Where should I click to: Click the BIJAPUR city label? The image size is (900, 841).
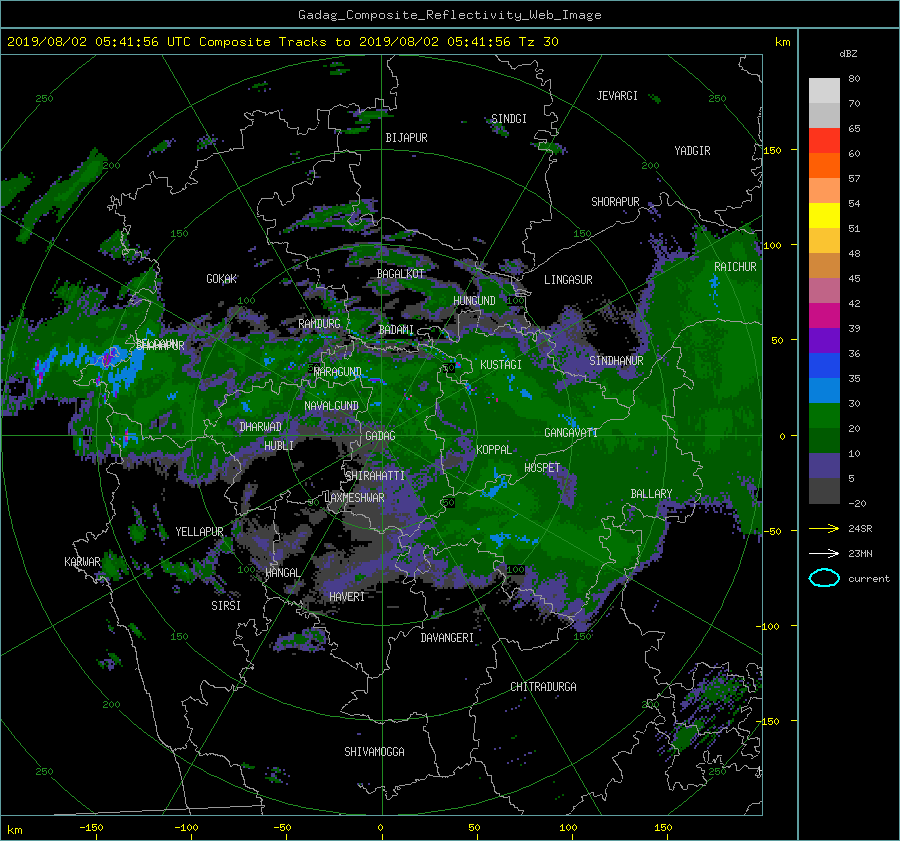pos(406,138)
